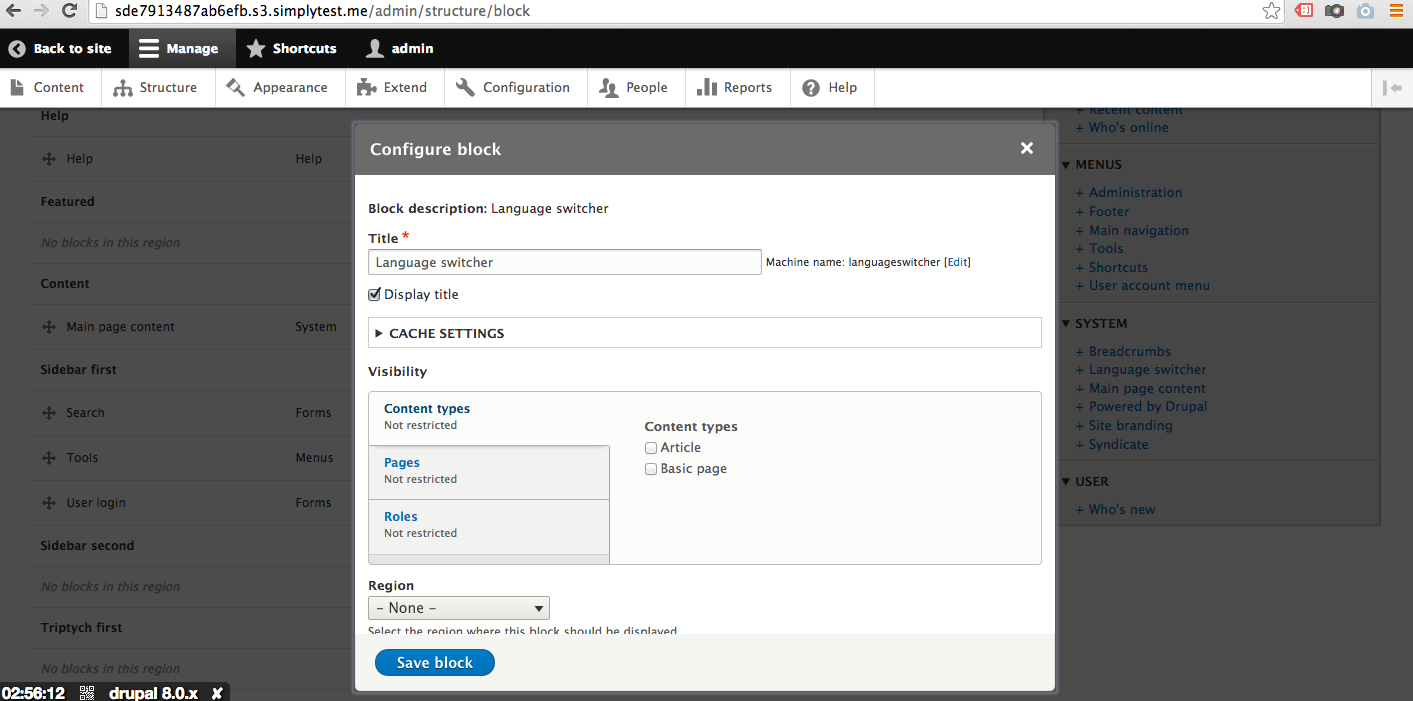Click the User account menu link

point(1149,286)
